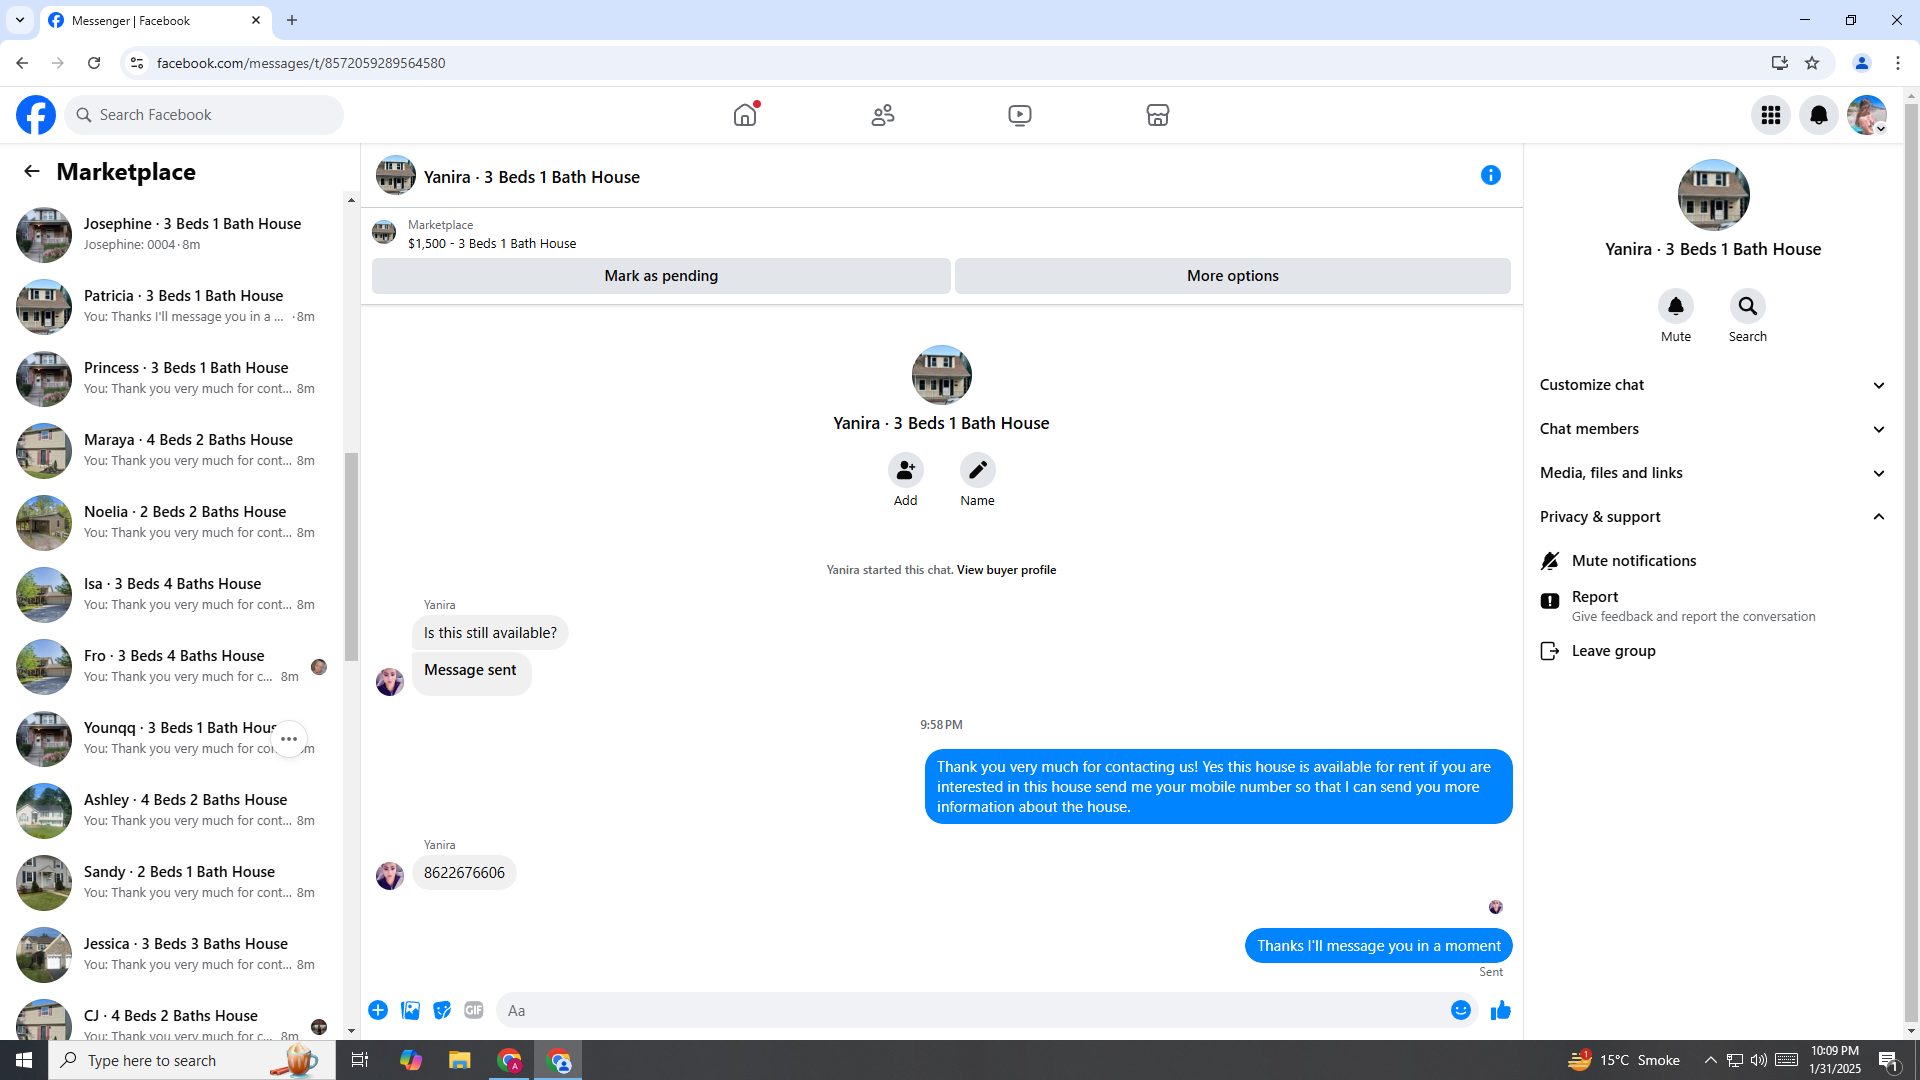Open Josephine 3 Beds 1 Bath House chat
Image resolution: width=1920 pixels, height=1080 pixels.
tap(176, 235)
